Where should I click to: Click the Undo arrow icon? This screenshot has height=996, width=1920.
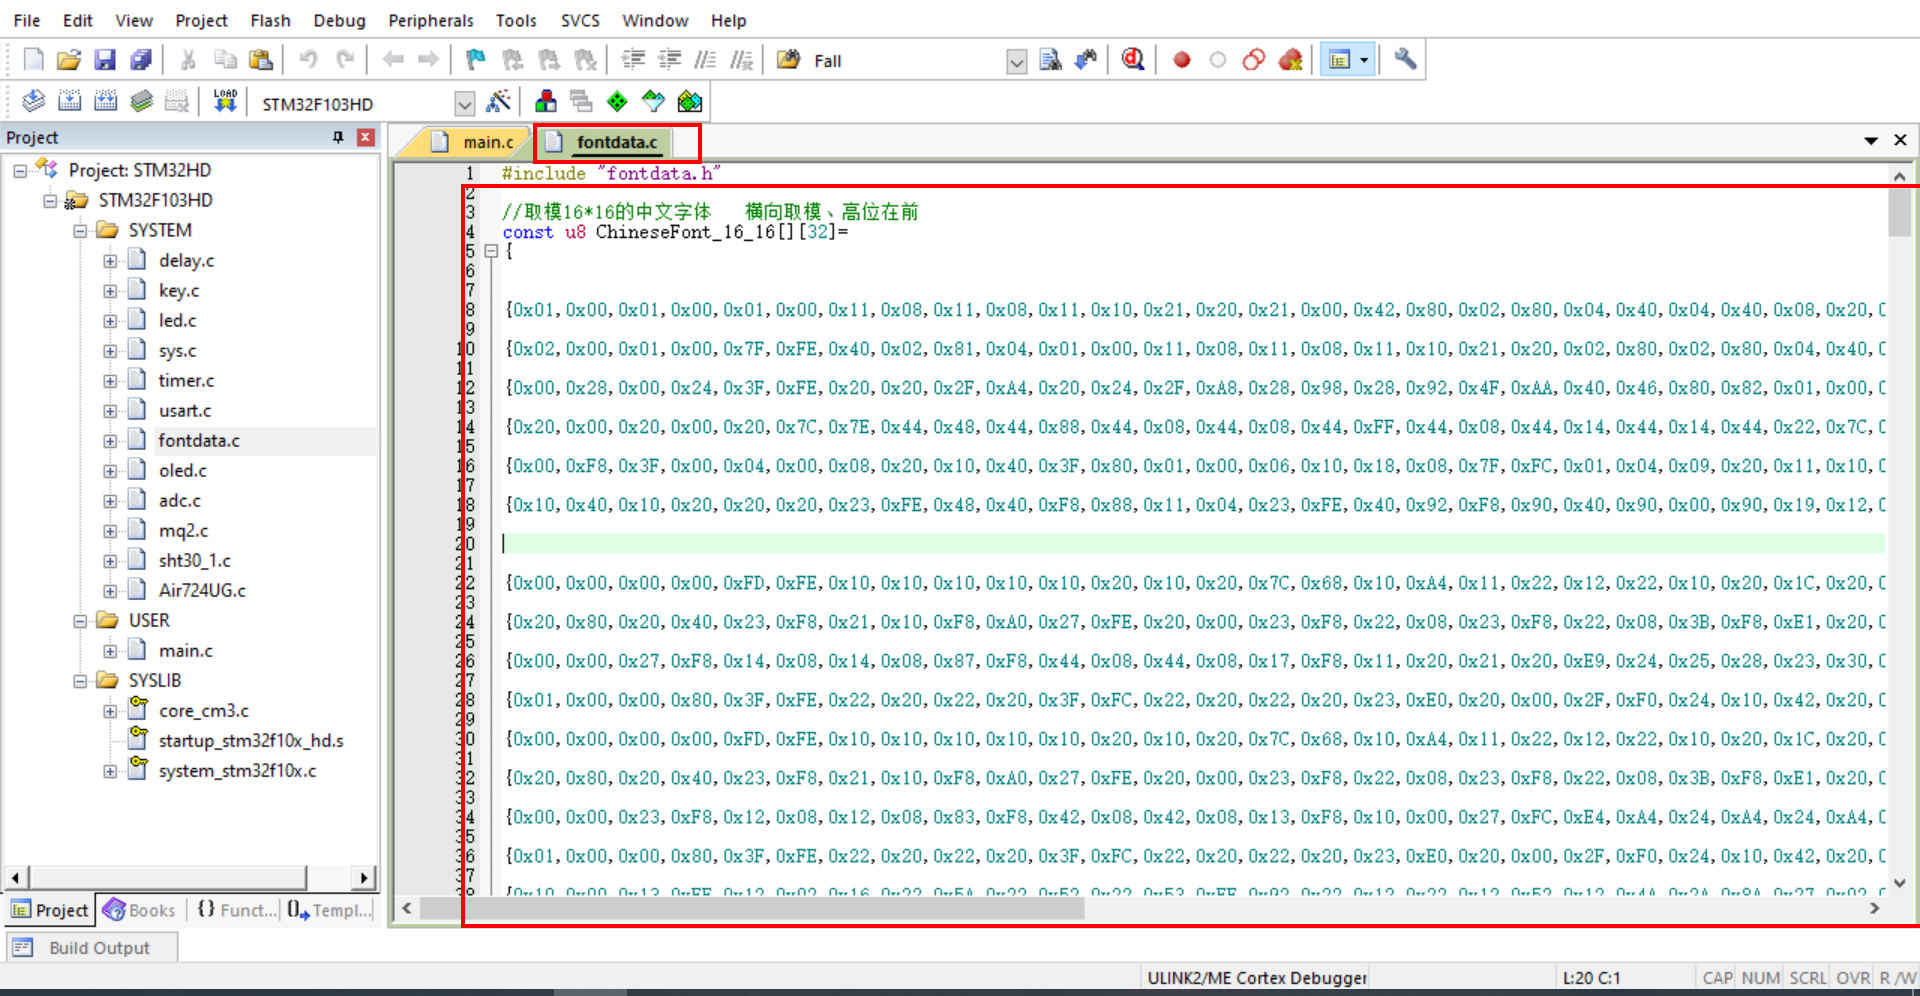point(308,60)
